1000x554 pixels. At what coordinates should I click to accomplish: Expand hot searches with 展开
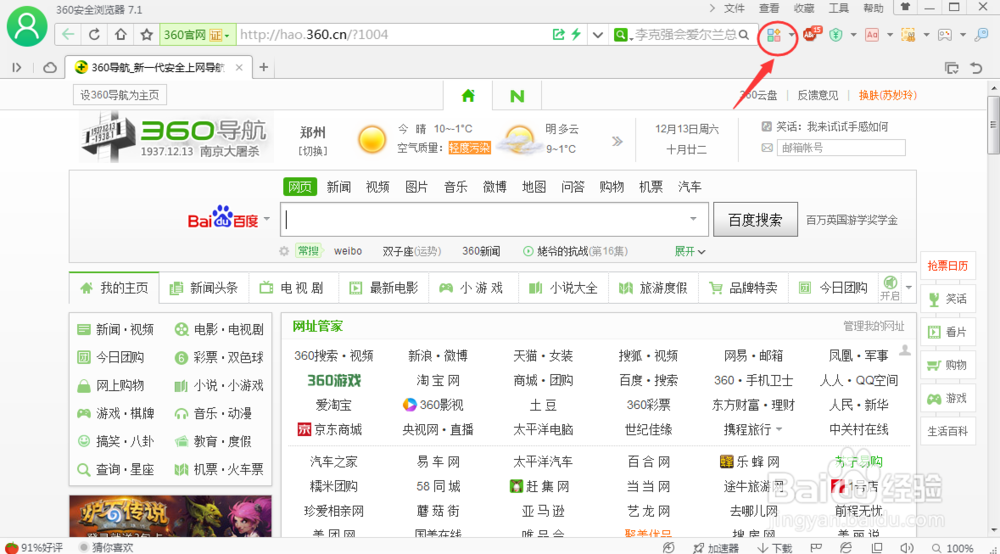click(x=690, y=251)
